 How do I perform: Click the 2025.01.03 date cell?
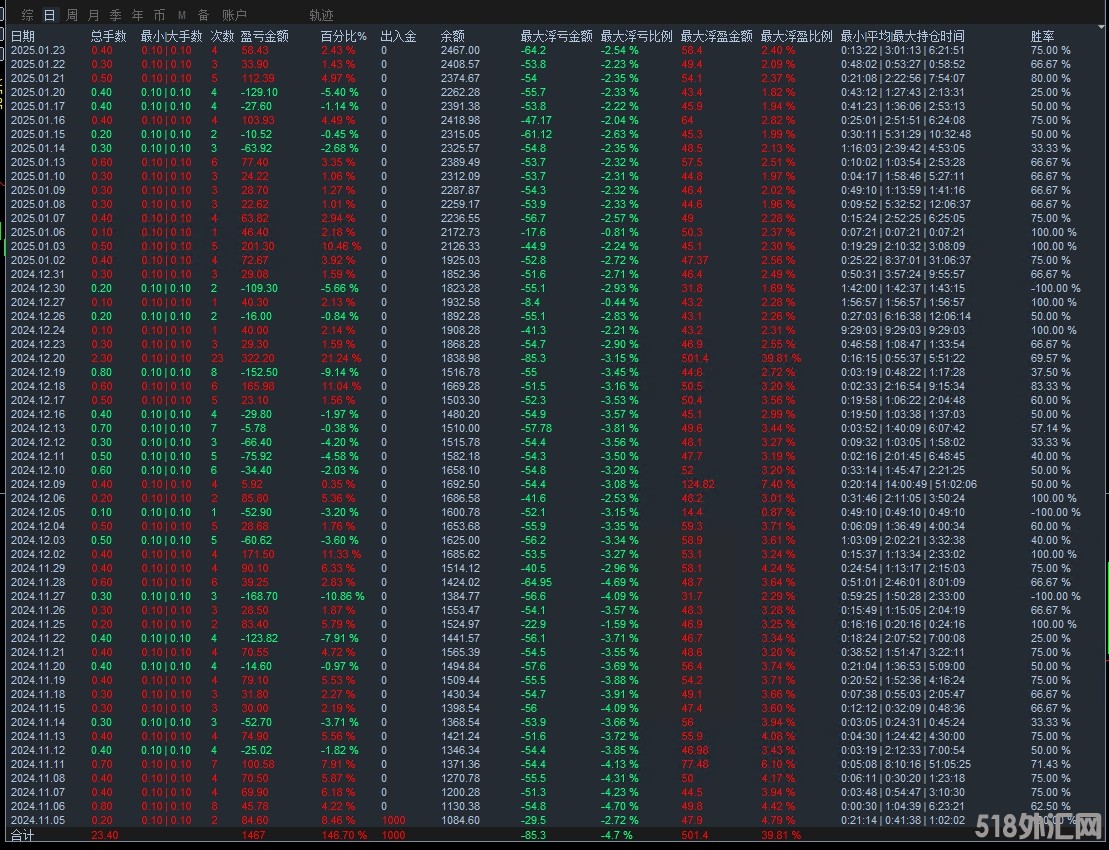tap(38, 246)
